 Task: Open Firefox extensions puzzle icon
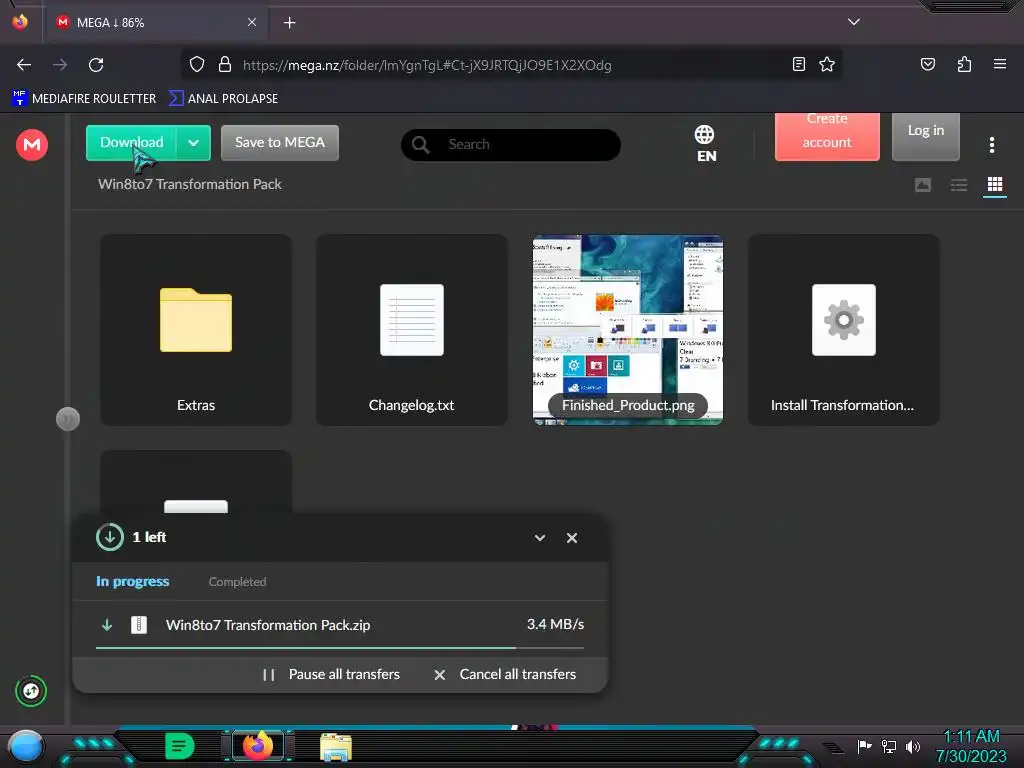pyautogui.click(x=964, y=64)
